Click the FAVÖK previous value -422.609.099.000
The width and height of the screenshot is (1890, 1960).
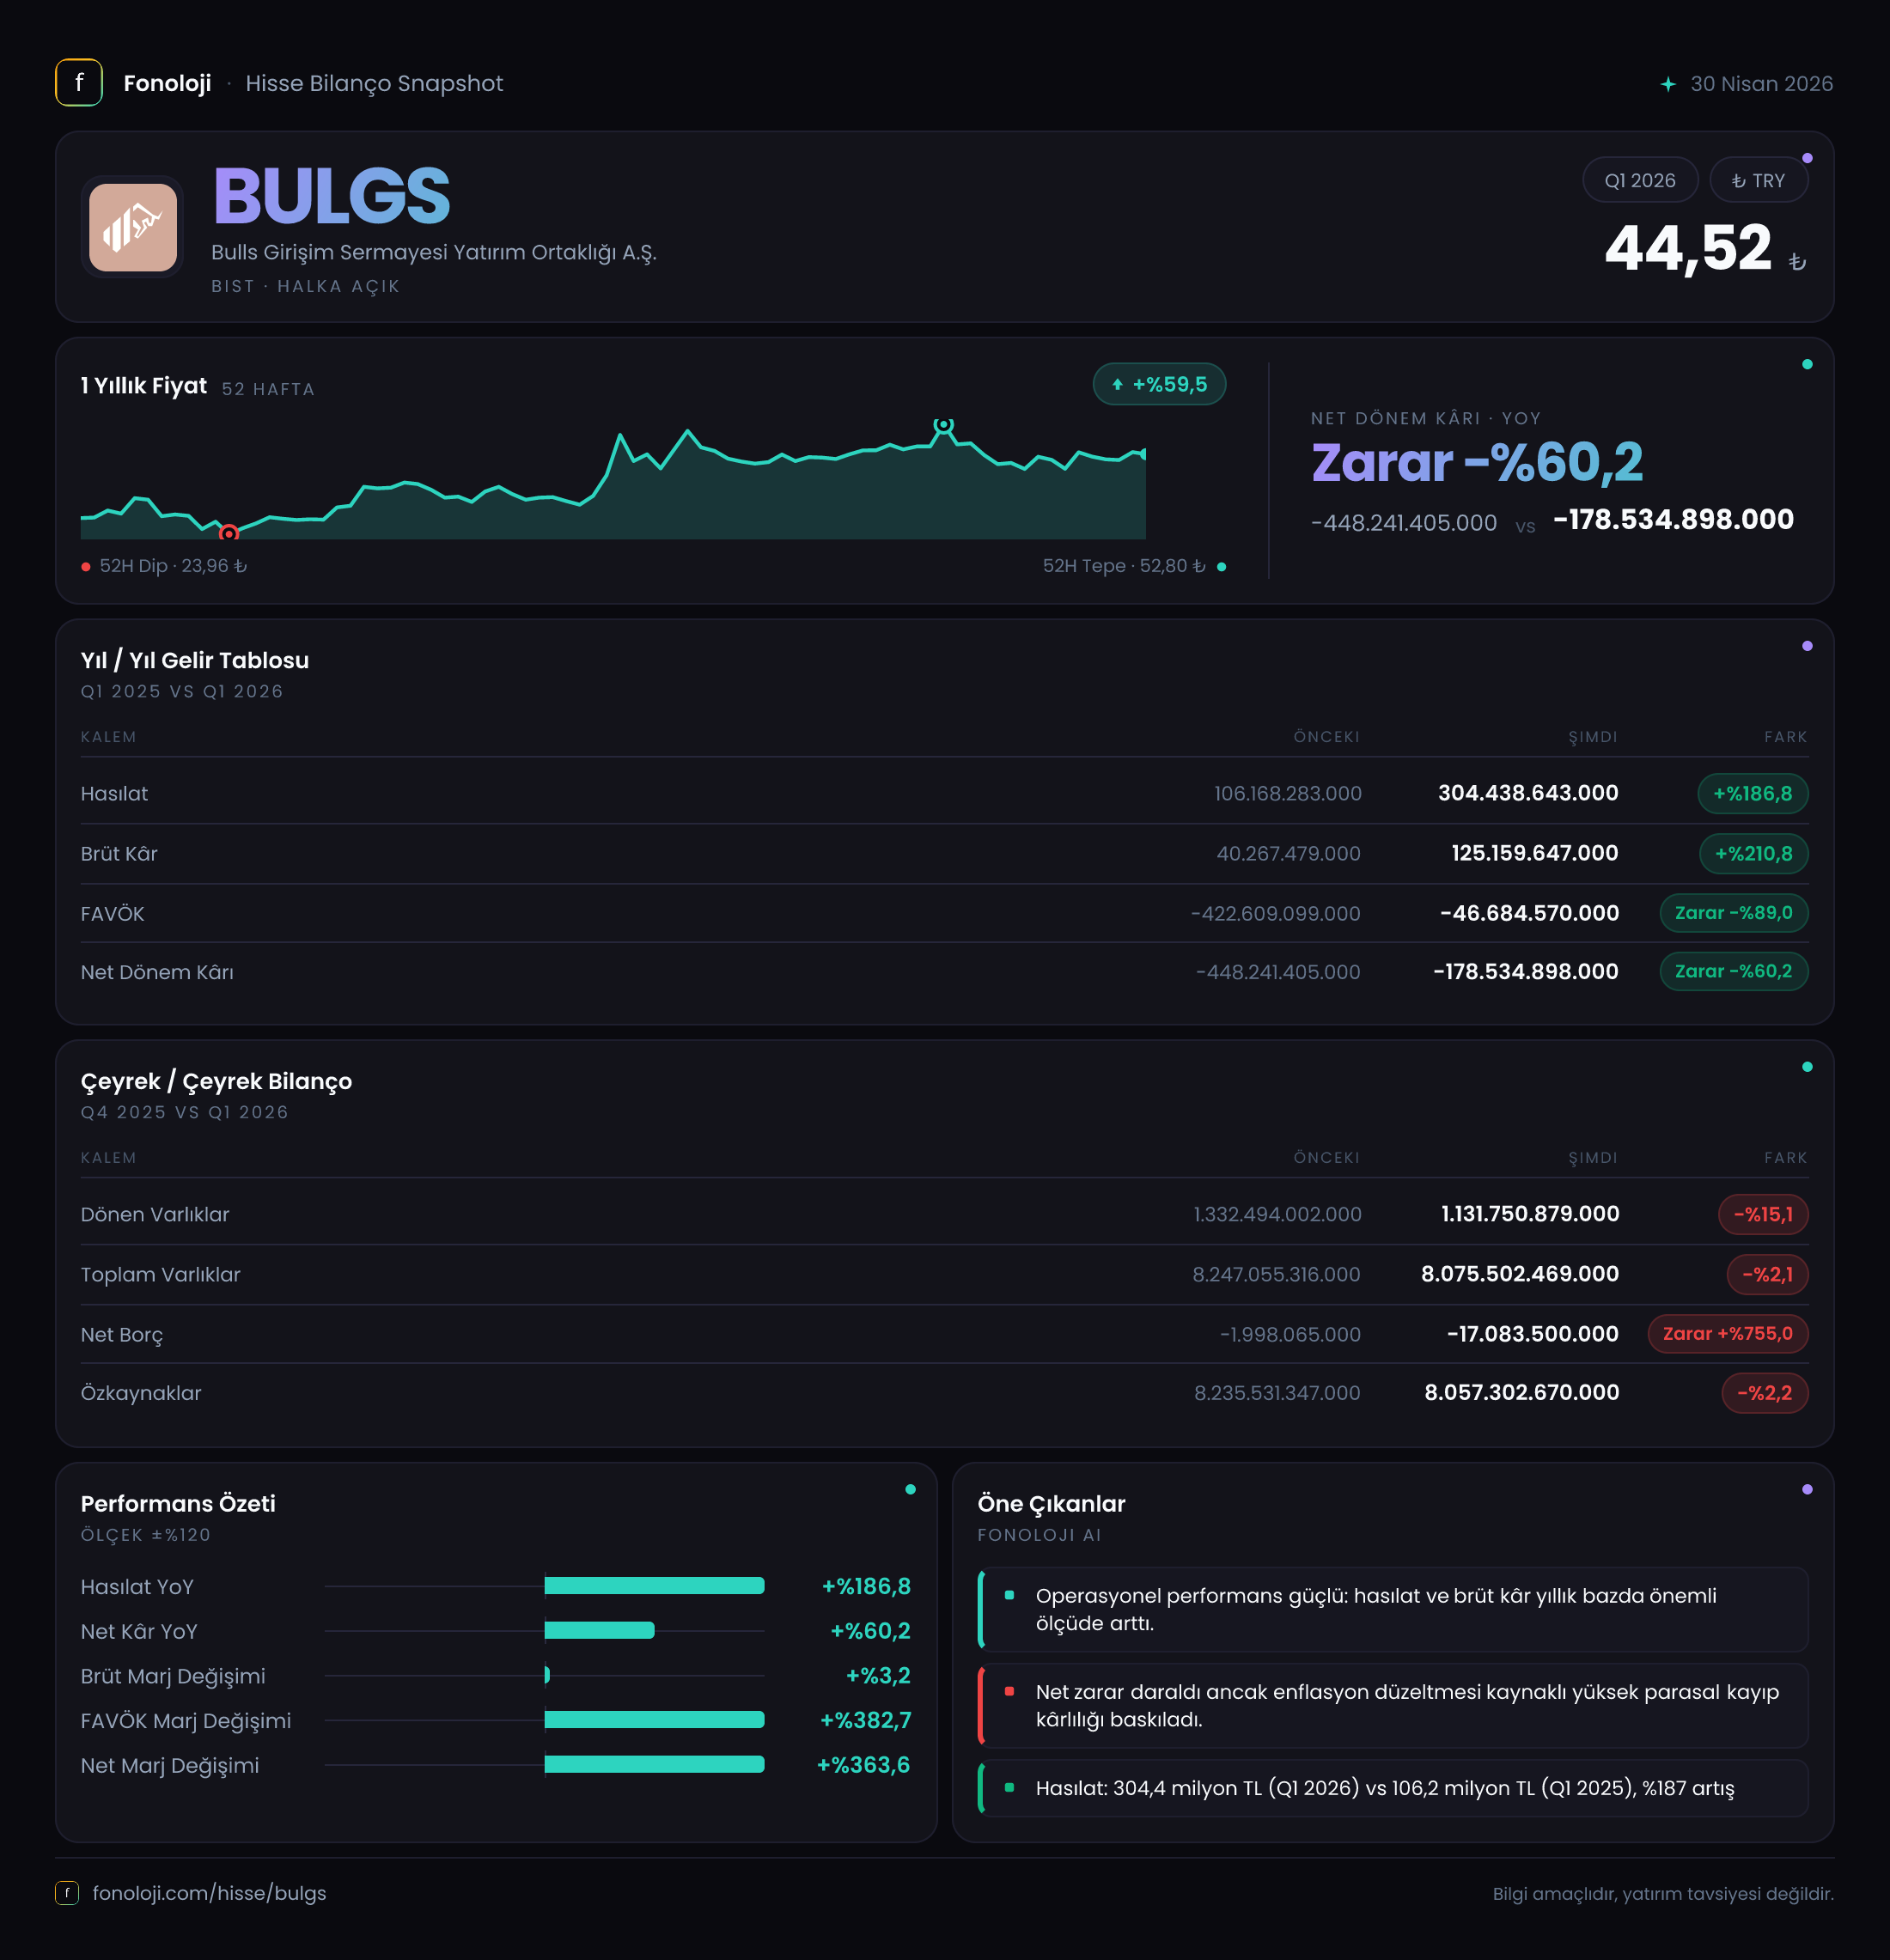click(1275, 914)
